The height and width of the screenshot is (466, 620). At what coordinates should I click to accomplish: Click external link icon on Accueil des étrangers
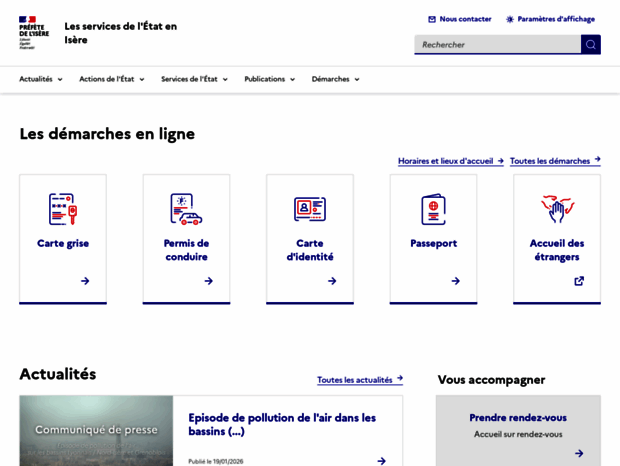tap(579, 281)
